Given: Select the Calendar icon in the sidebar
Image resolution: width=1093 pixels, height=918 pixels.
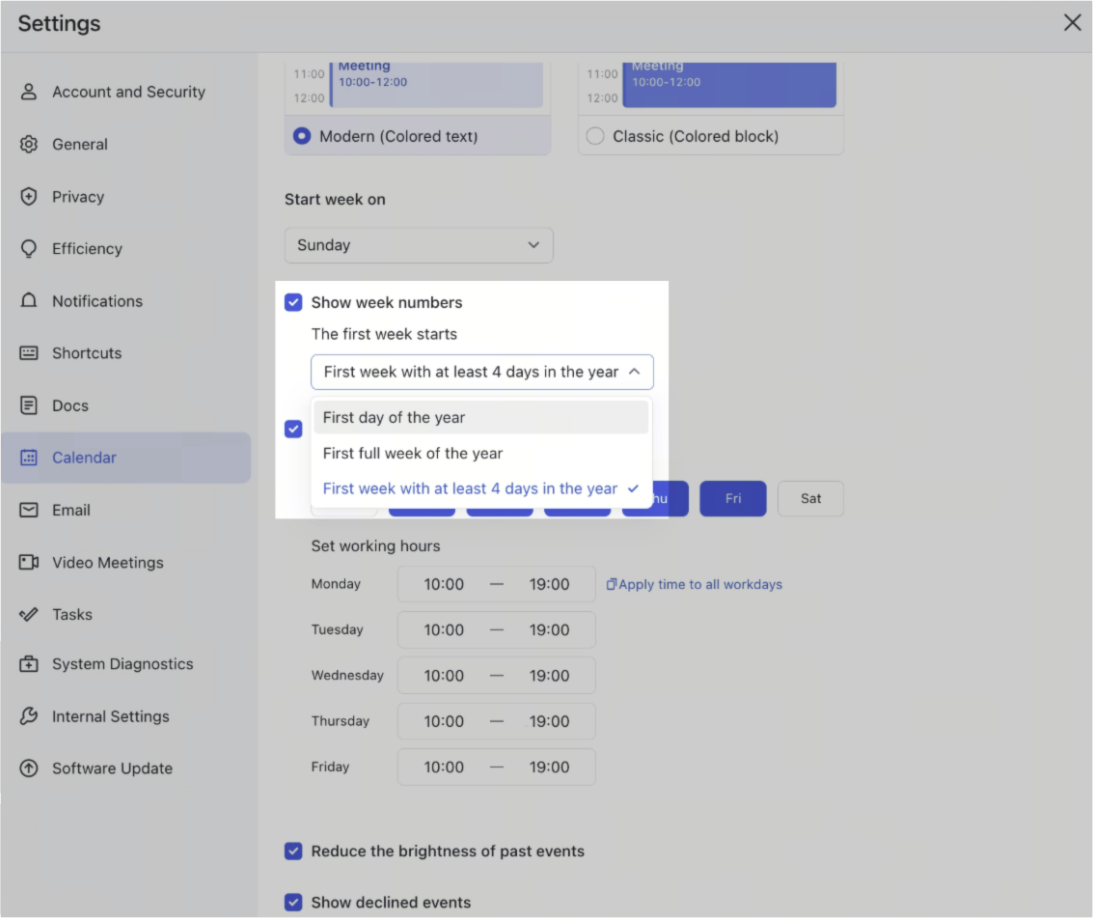Looking at the screenshot, I should (x=27, y=457).
